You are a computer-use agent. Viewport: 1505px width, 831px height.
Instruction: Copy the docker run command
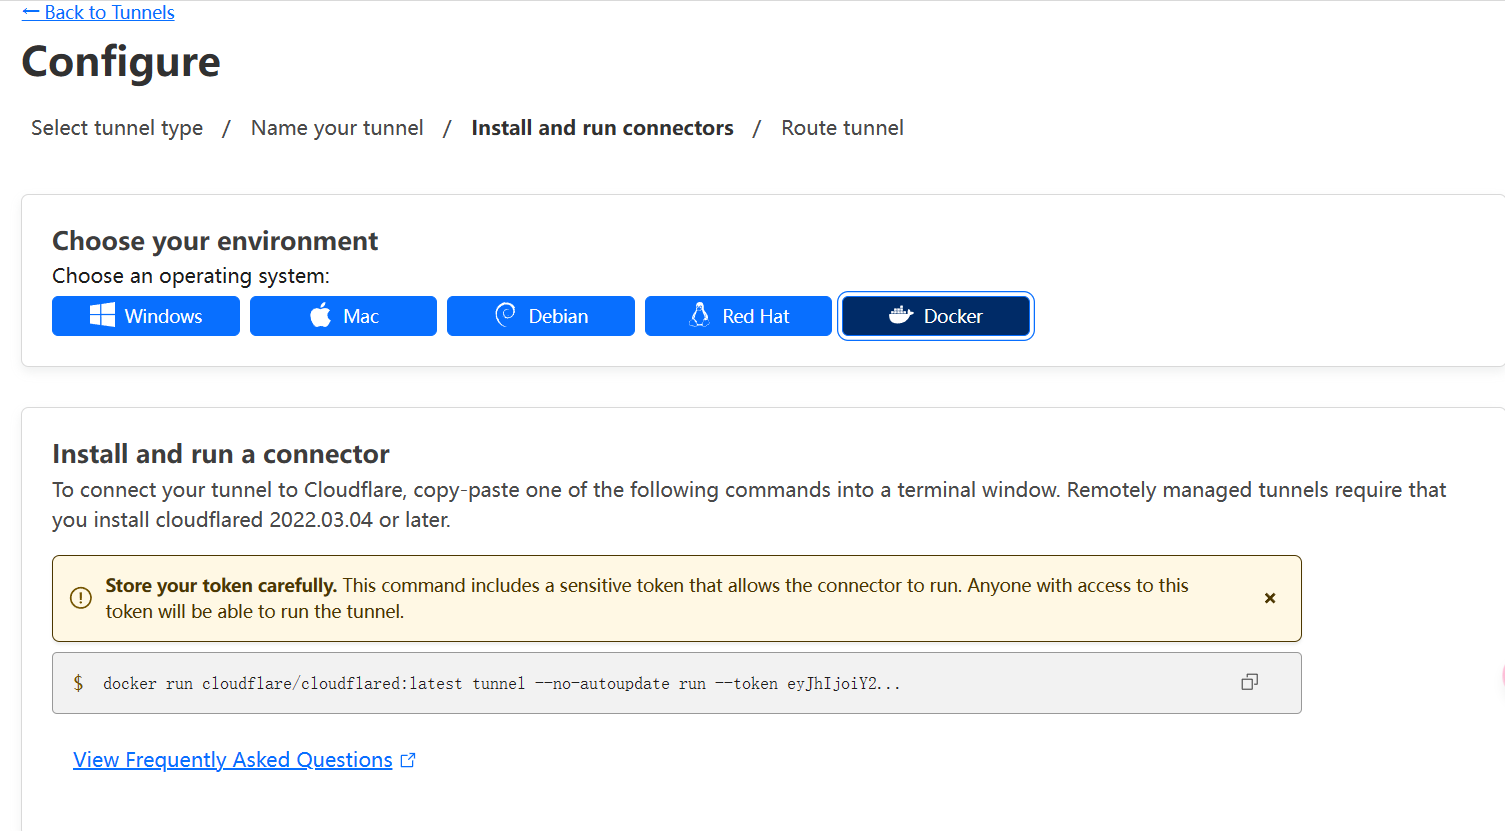[1249, 682]
